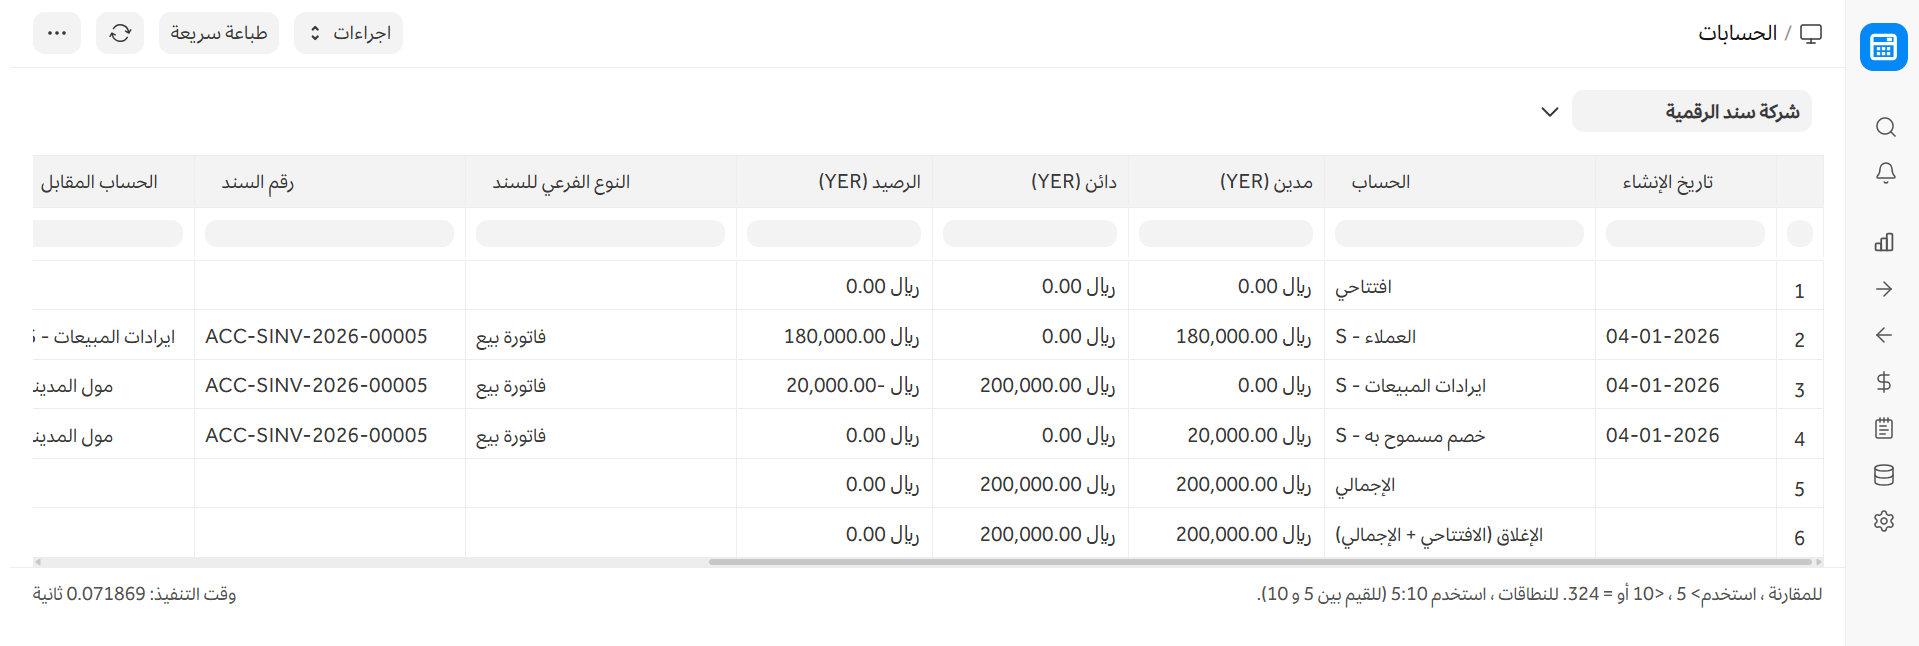Click the الحسابات breadcrumb link
This screenshot has height=646, width=1919.
click(1737, 33)
